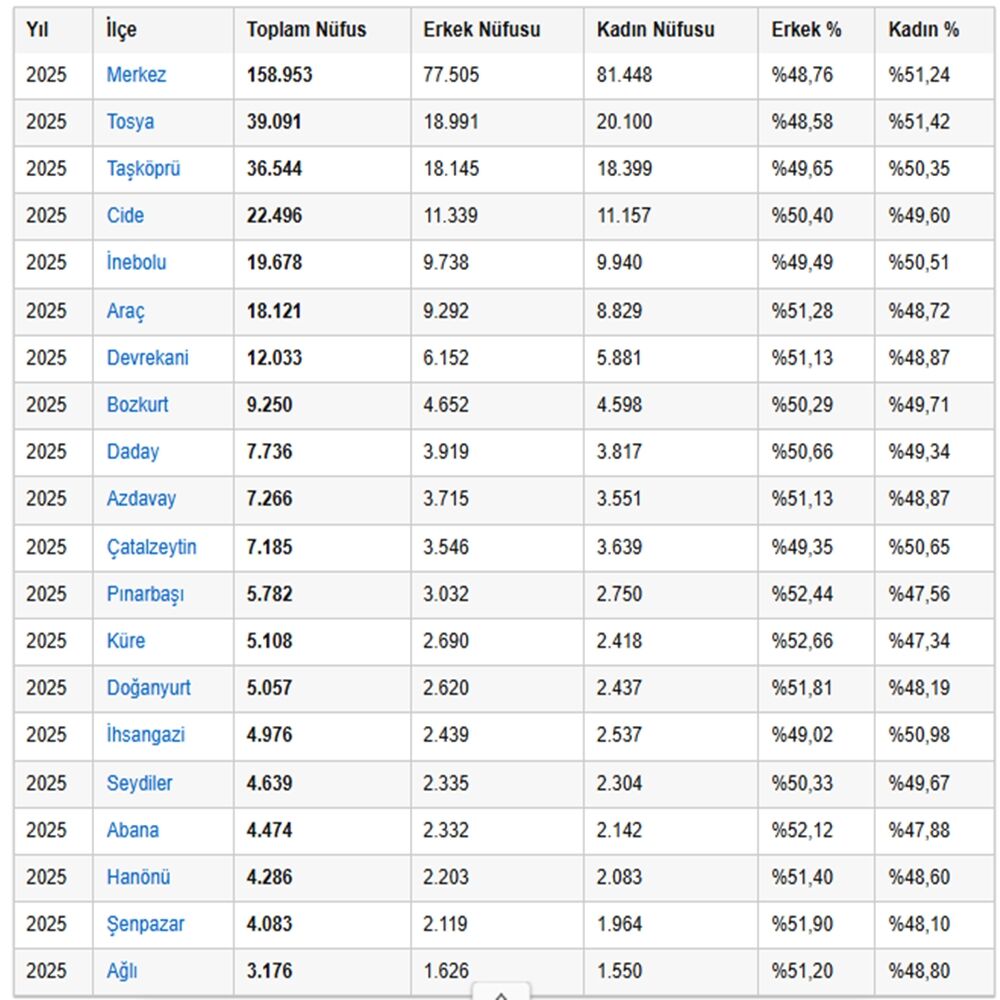1000x1000 pixels.
Task: Click the Toplam Nüfus column header
Action: pyautogui.click(x=306, y=30)
